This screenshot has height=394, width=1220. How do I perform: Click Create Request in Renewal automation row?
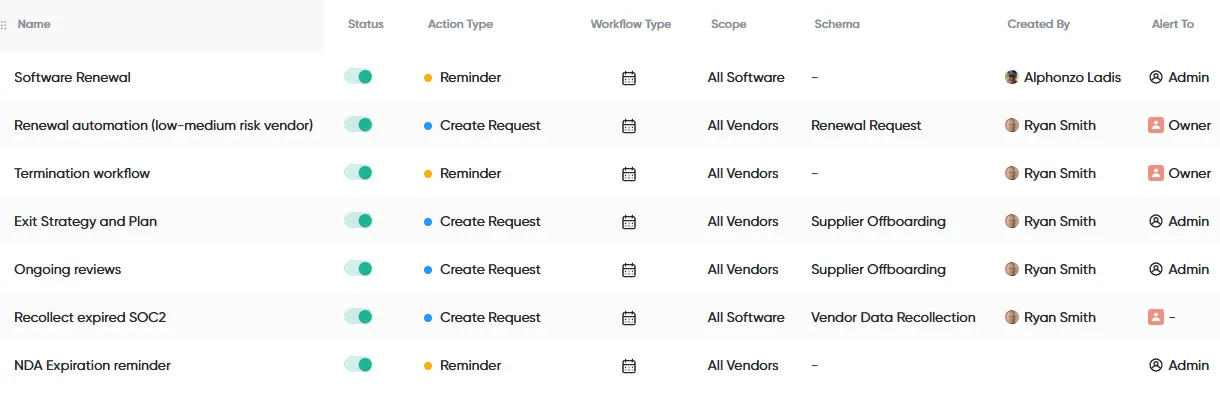[490, 125]
